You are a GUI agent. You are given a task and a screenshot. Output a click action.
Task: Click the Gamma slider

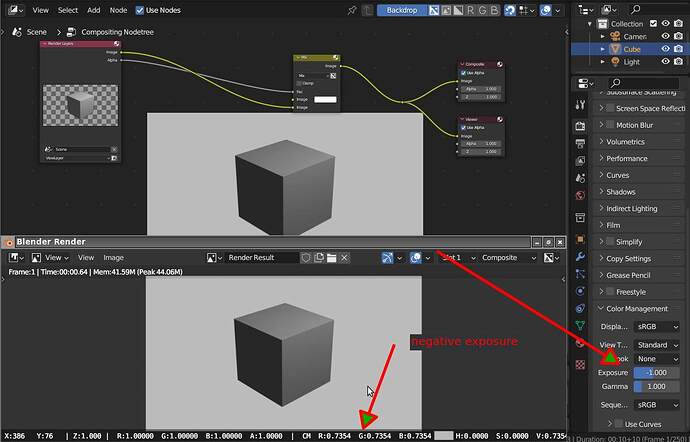click(657, 387)
